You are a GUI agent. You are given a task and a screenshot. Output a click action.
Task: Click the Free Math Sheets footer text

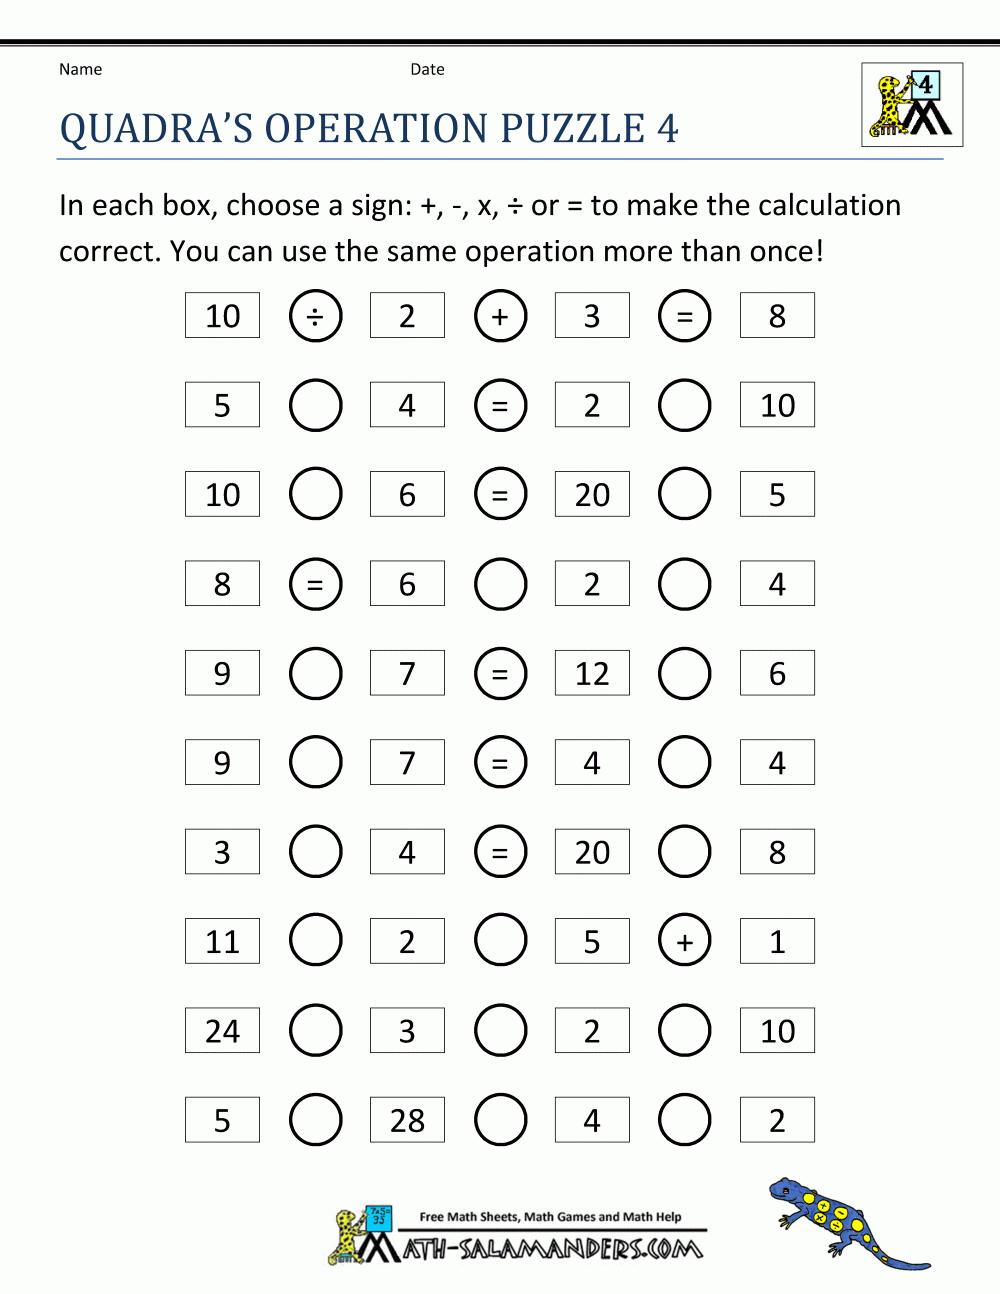click(550, 1217)
